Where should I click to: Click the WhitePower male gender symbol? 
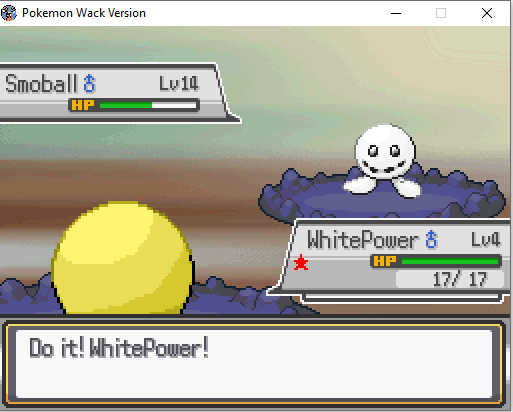(431, 239)
